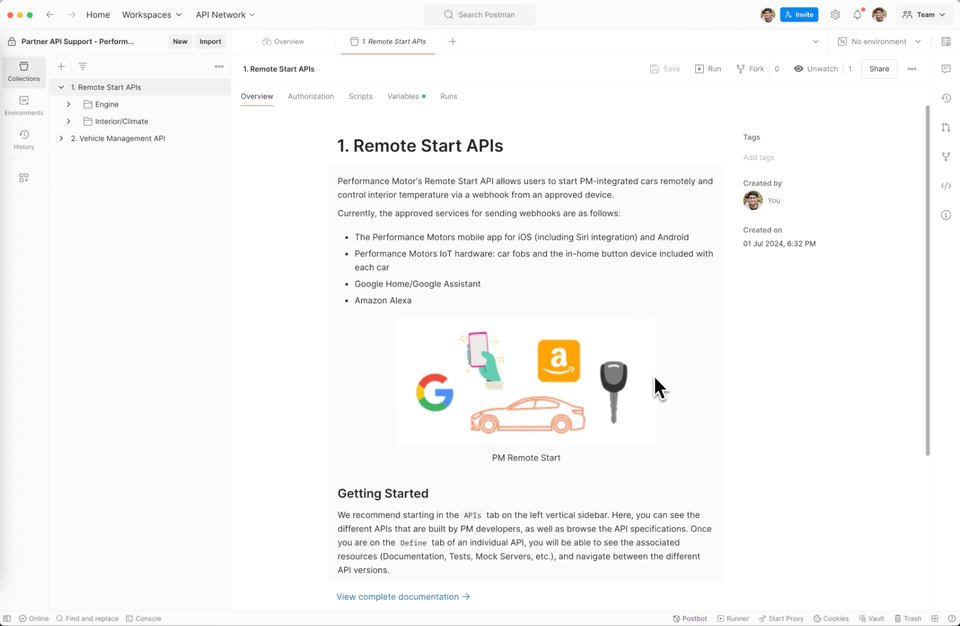Open the environment quick look icon

coord(946,42)
